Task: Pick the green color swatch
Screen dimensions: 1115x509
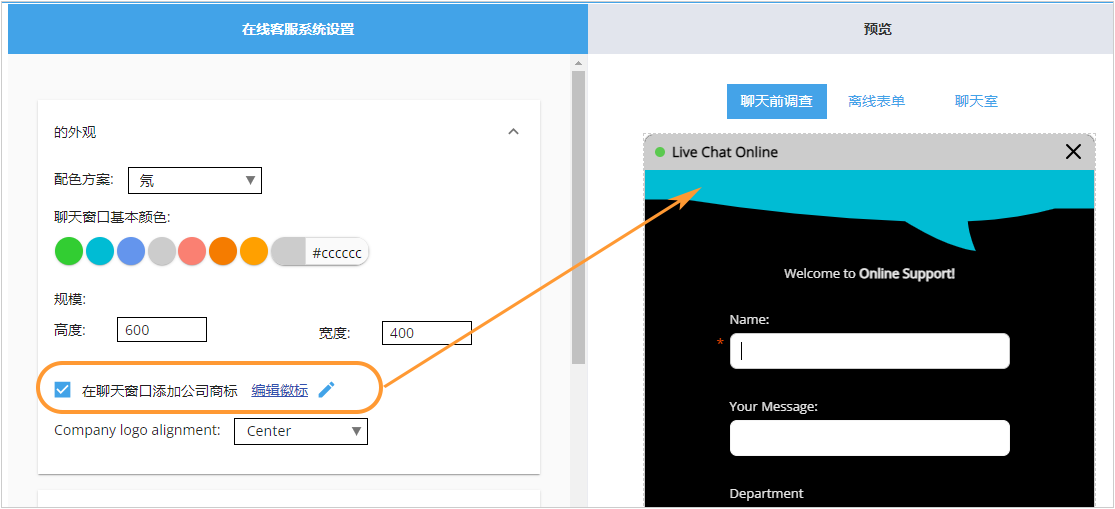Action: 70,252
